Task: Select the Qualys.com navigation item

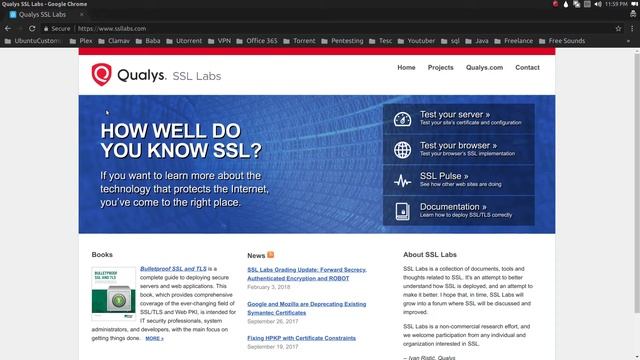Action: point(484,67)
